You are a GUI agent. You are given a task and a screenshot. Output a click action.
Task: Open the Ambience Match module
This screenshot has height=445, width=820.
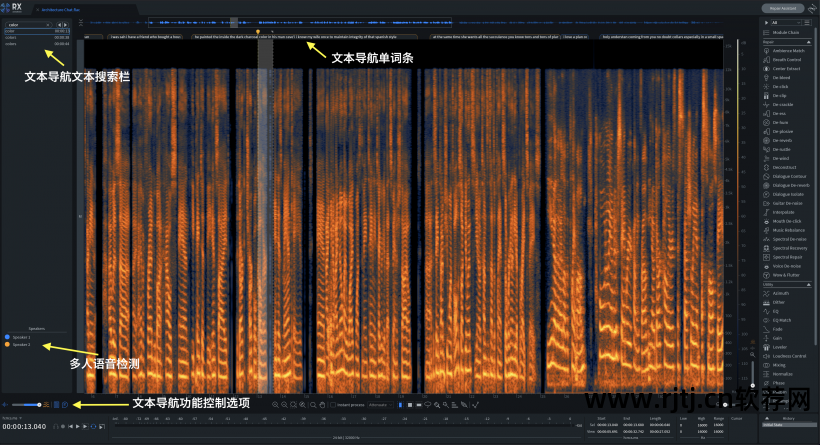click(x=786, y=50)
